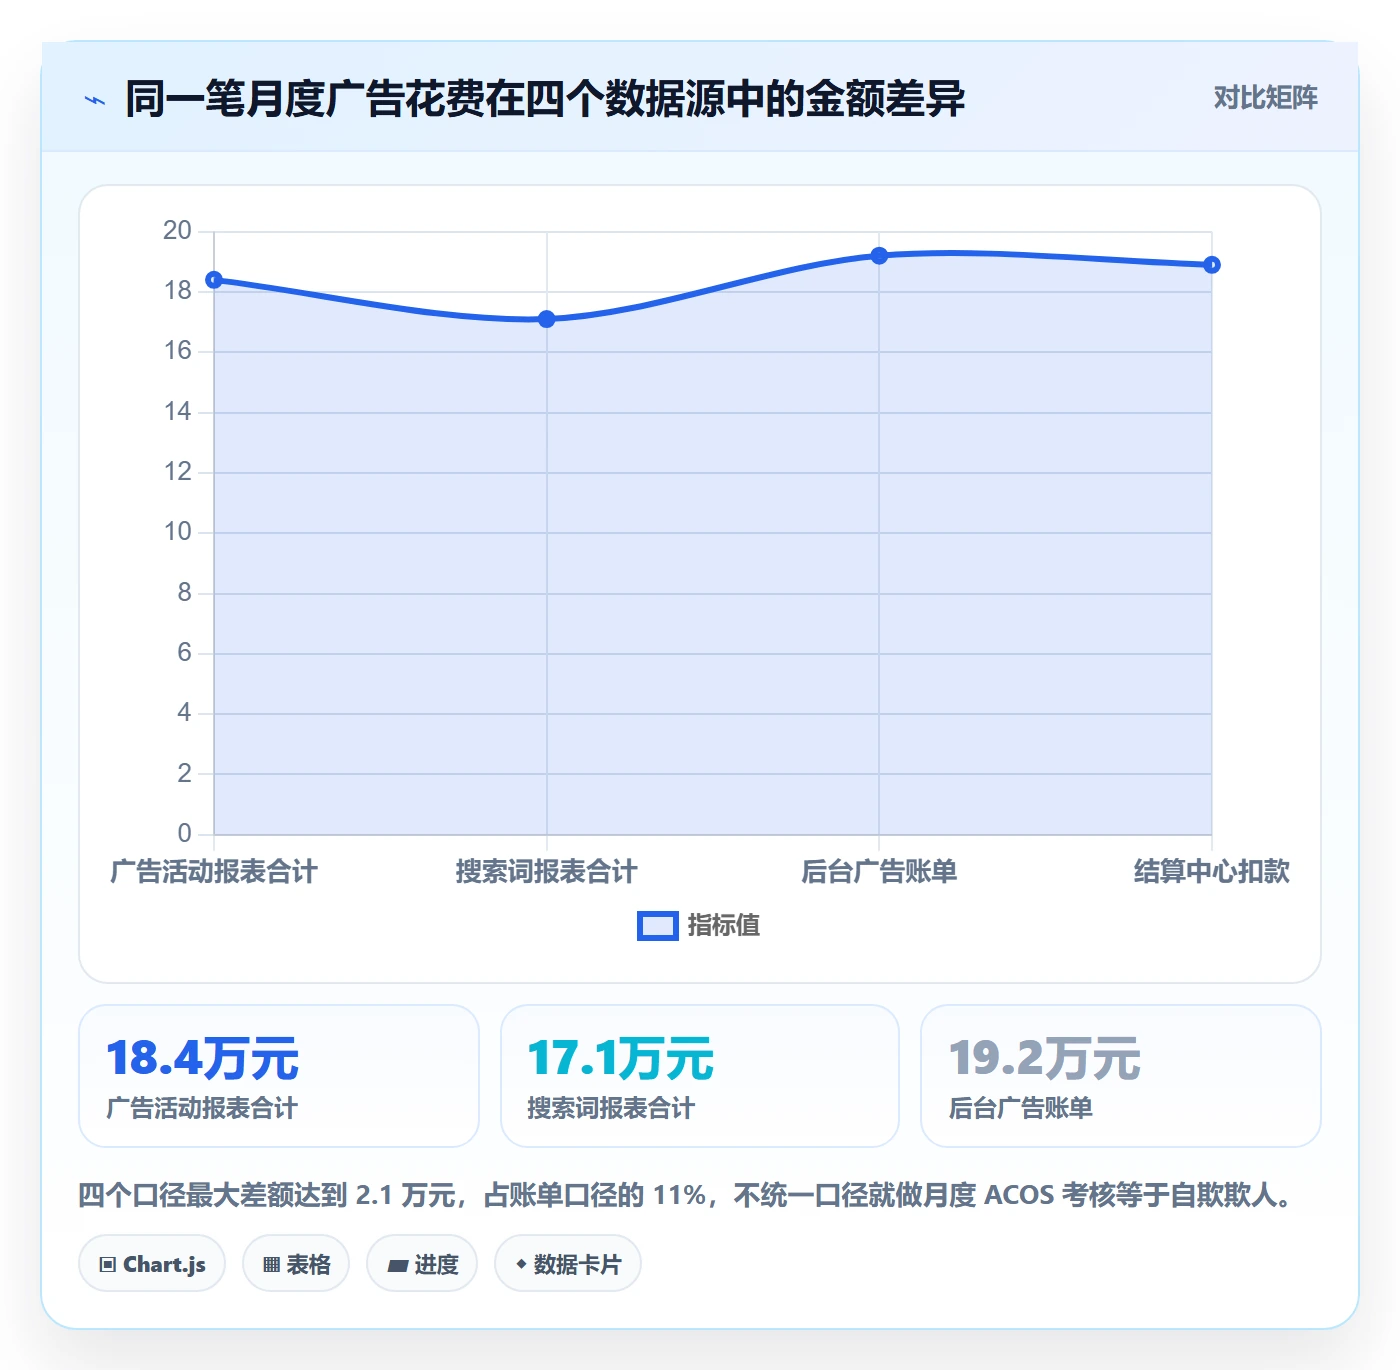Click the card title 同一笔月度广告花费在四个数据源中的金额差异
1400x1370 pixels.
point(545,99)
